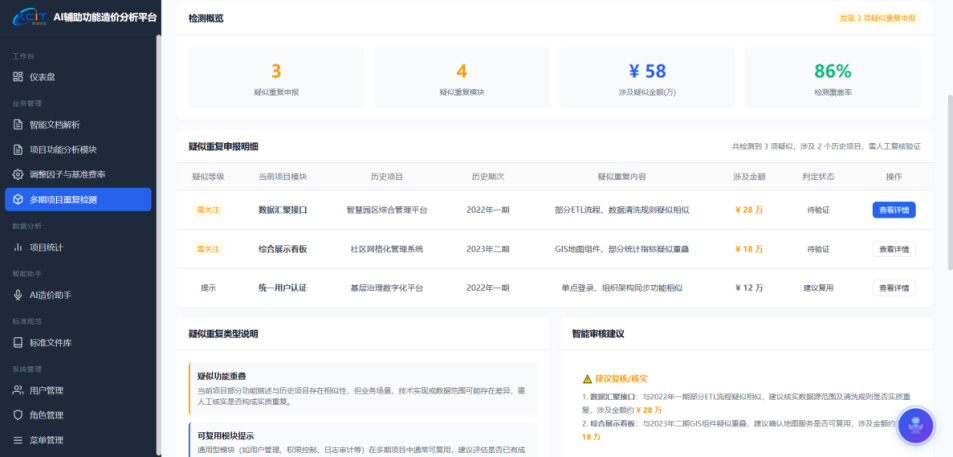Click the 提示 level in 统一用户认证 row
This screenshot has height=457, width=953.
[x=208, y=288]
